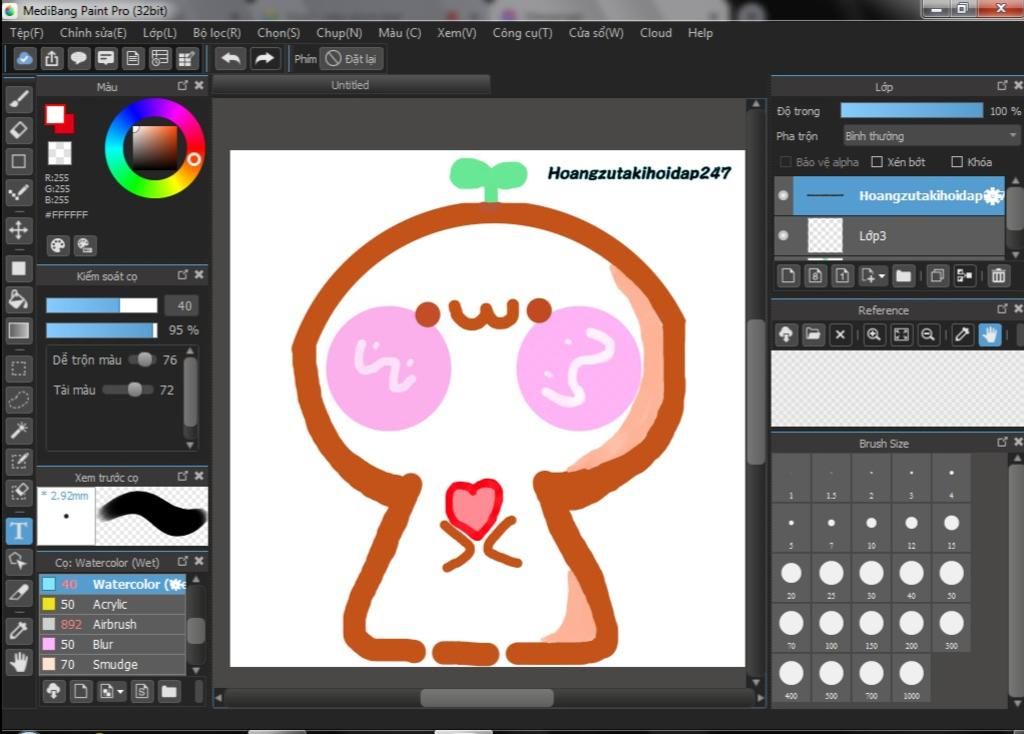The height and width of the screenshot is (734, 1024).
Task: Open the add-brush dropdown arrow in brush panel
Action: coord(120,691)
